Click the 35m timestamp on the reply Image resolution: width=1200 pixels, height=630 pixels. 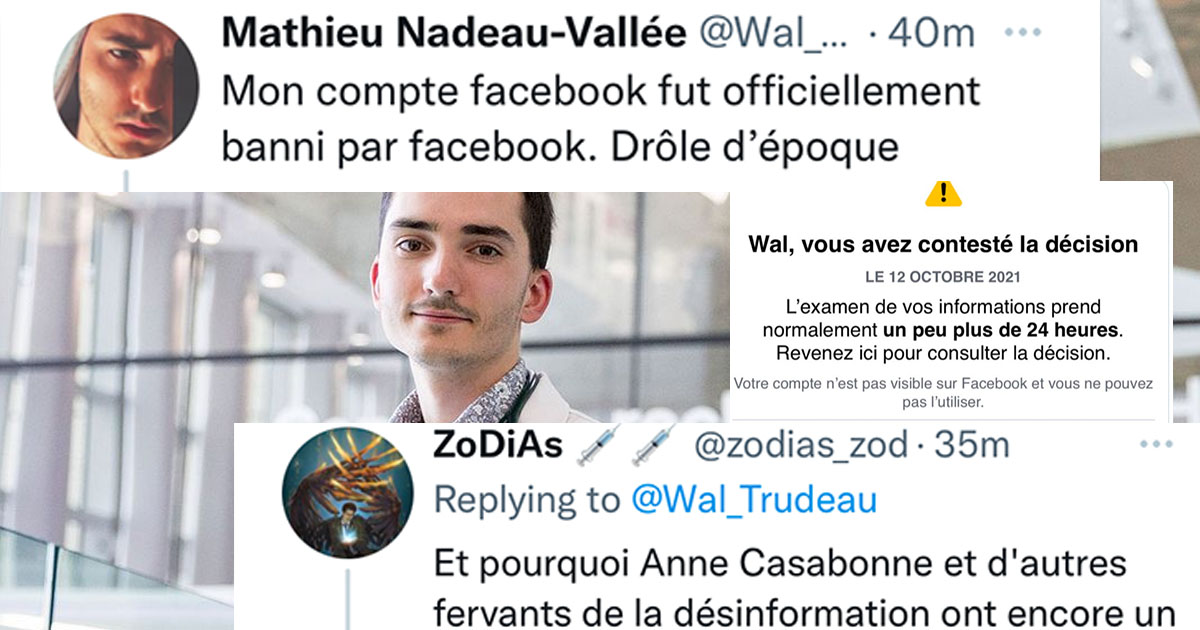point(969,446)
